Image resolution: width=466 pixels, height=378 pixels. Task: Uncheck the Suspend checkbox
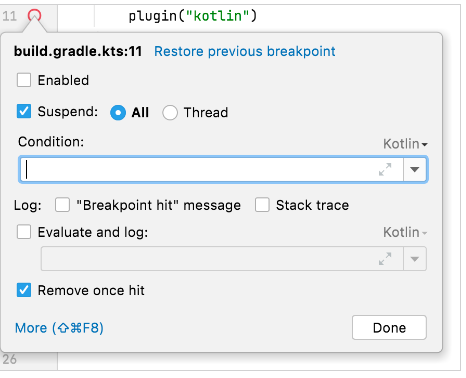point(24,111)
